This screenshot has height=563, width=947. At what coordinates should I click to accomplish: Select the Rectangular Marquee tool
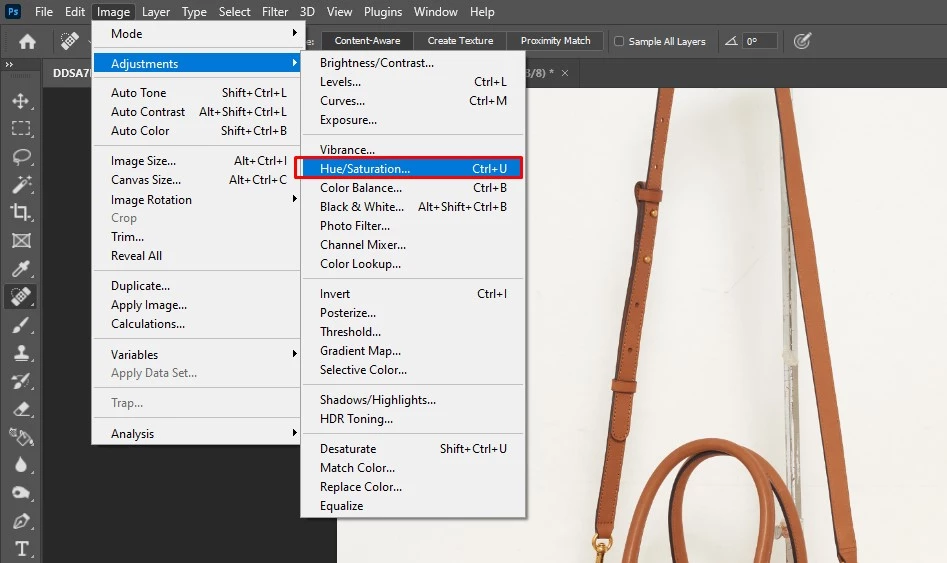coord(21,128)
